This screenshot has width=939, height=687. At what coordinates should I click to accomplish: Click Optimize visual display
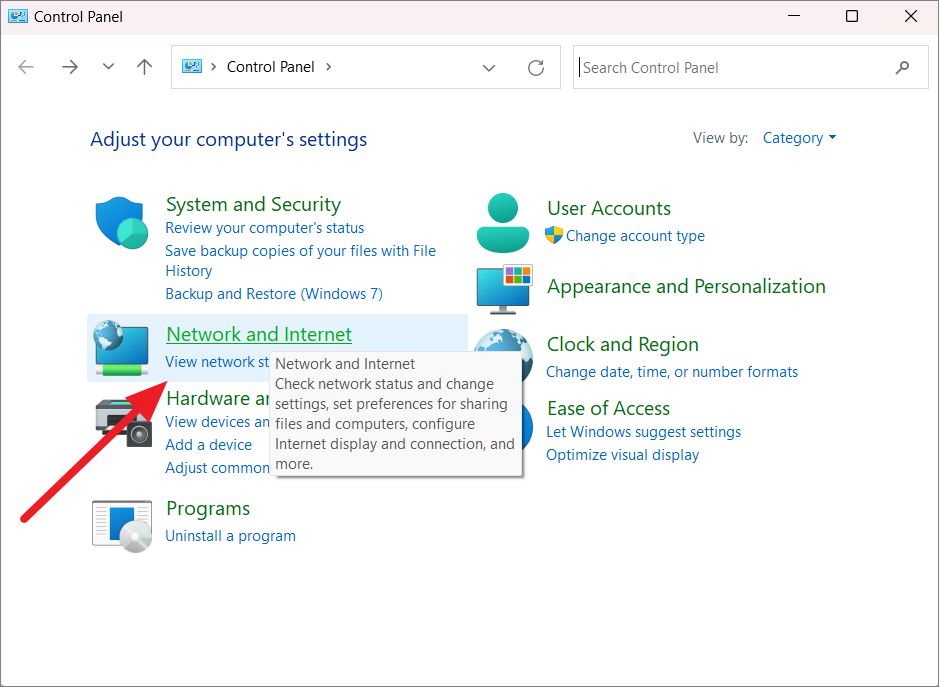click(623, 455)
